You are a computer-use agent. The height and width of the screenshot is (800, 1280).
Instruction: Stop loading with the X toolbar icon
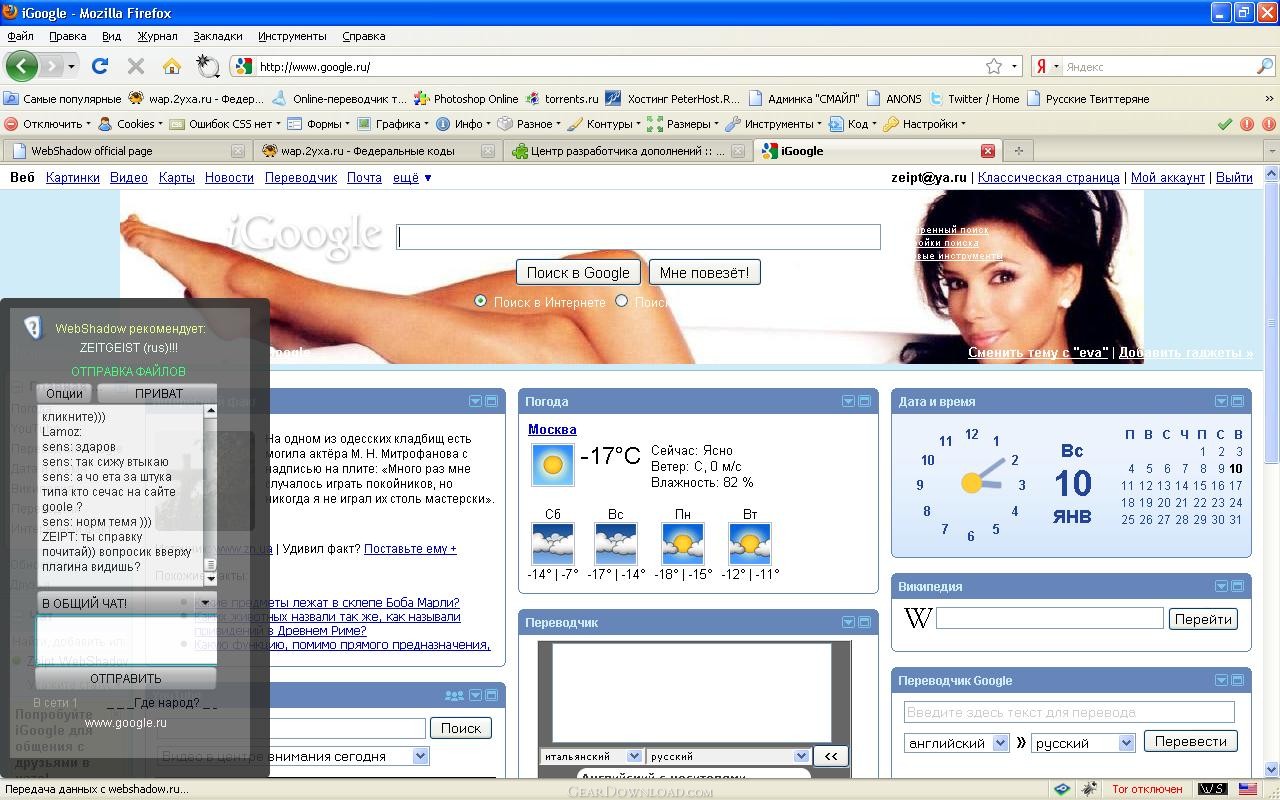click(x=136, y=66)
